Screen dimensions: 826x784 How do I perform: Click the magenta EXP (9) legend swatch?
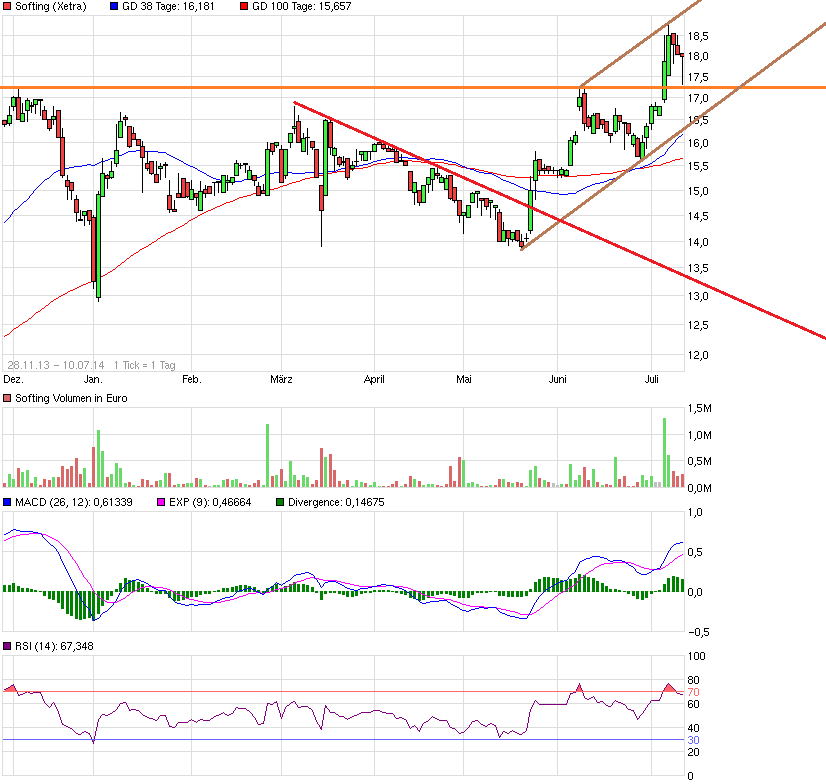click(x=161, y=502)
